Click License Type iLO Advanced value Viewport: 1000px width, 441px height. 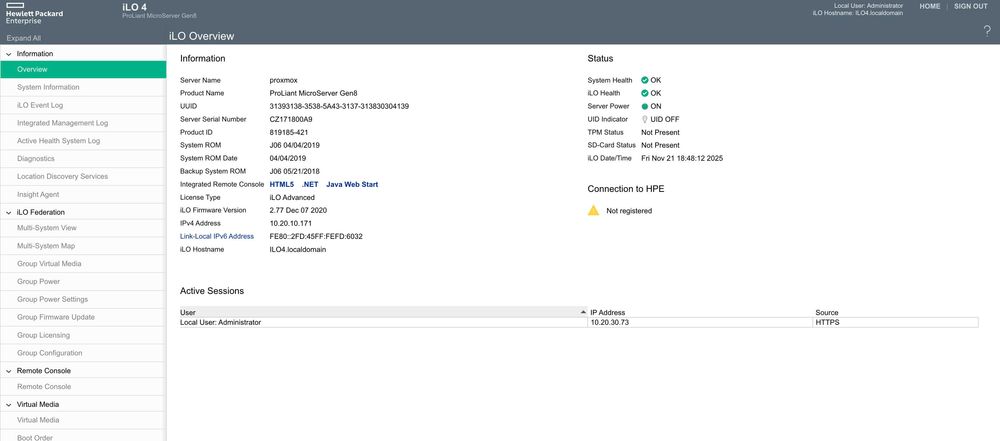(x=292, y=198)
